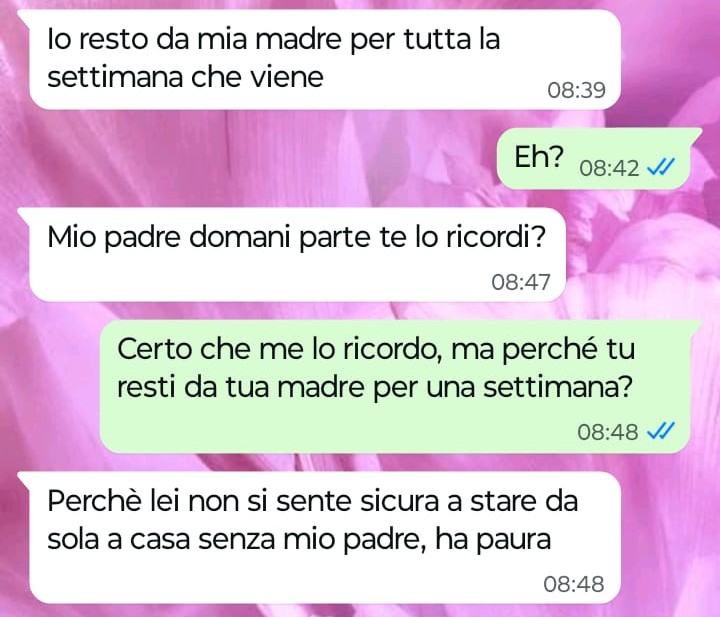Tap the blue read-receipt checkmarks beside 08:42
This screenshot has height=617, width=720.
(661, 168)
